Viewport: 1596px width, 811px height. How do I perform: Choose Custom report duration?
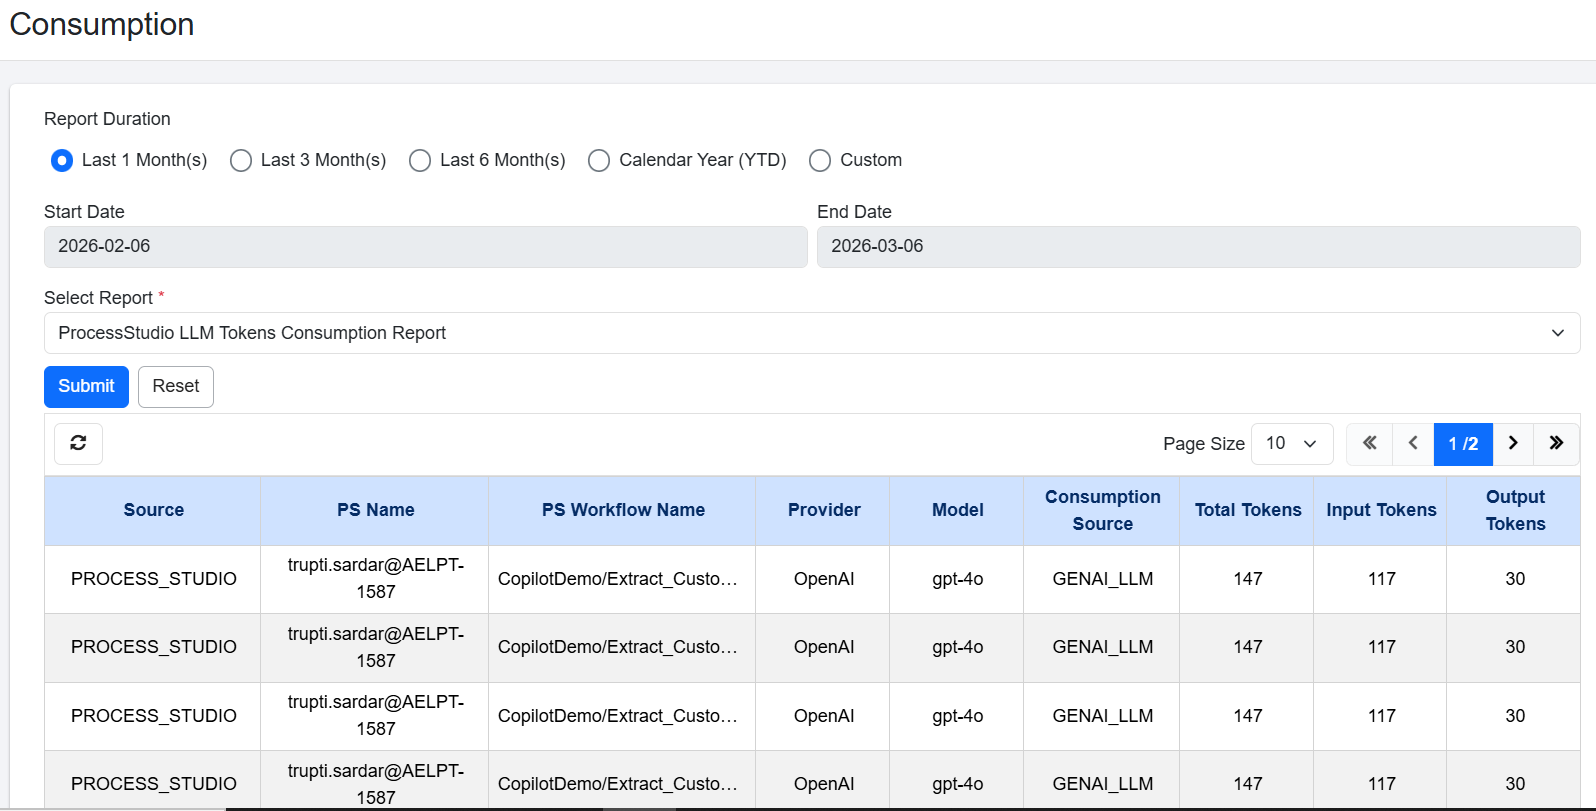[820, 161]
